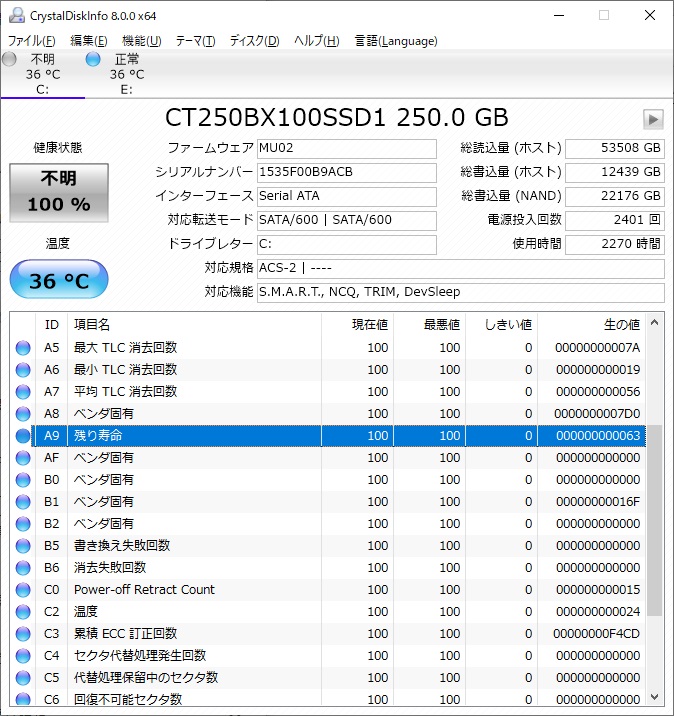Viewport: 674px width, 716px height.
Task: Click power-on count value 2401 回
Action: (x=615, y=221)
